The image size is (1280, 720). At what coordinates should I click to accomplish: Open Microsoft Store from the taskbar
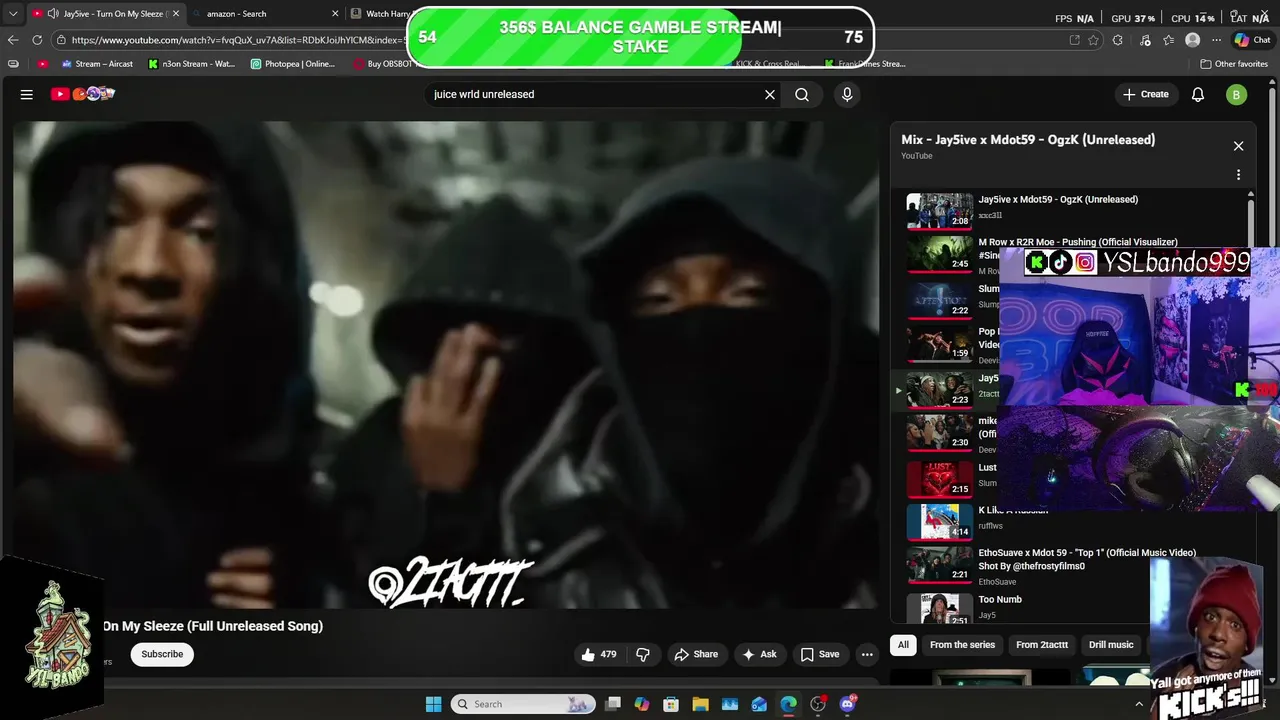point(671,704)
